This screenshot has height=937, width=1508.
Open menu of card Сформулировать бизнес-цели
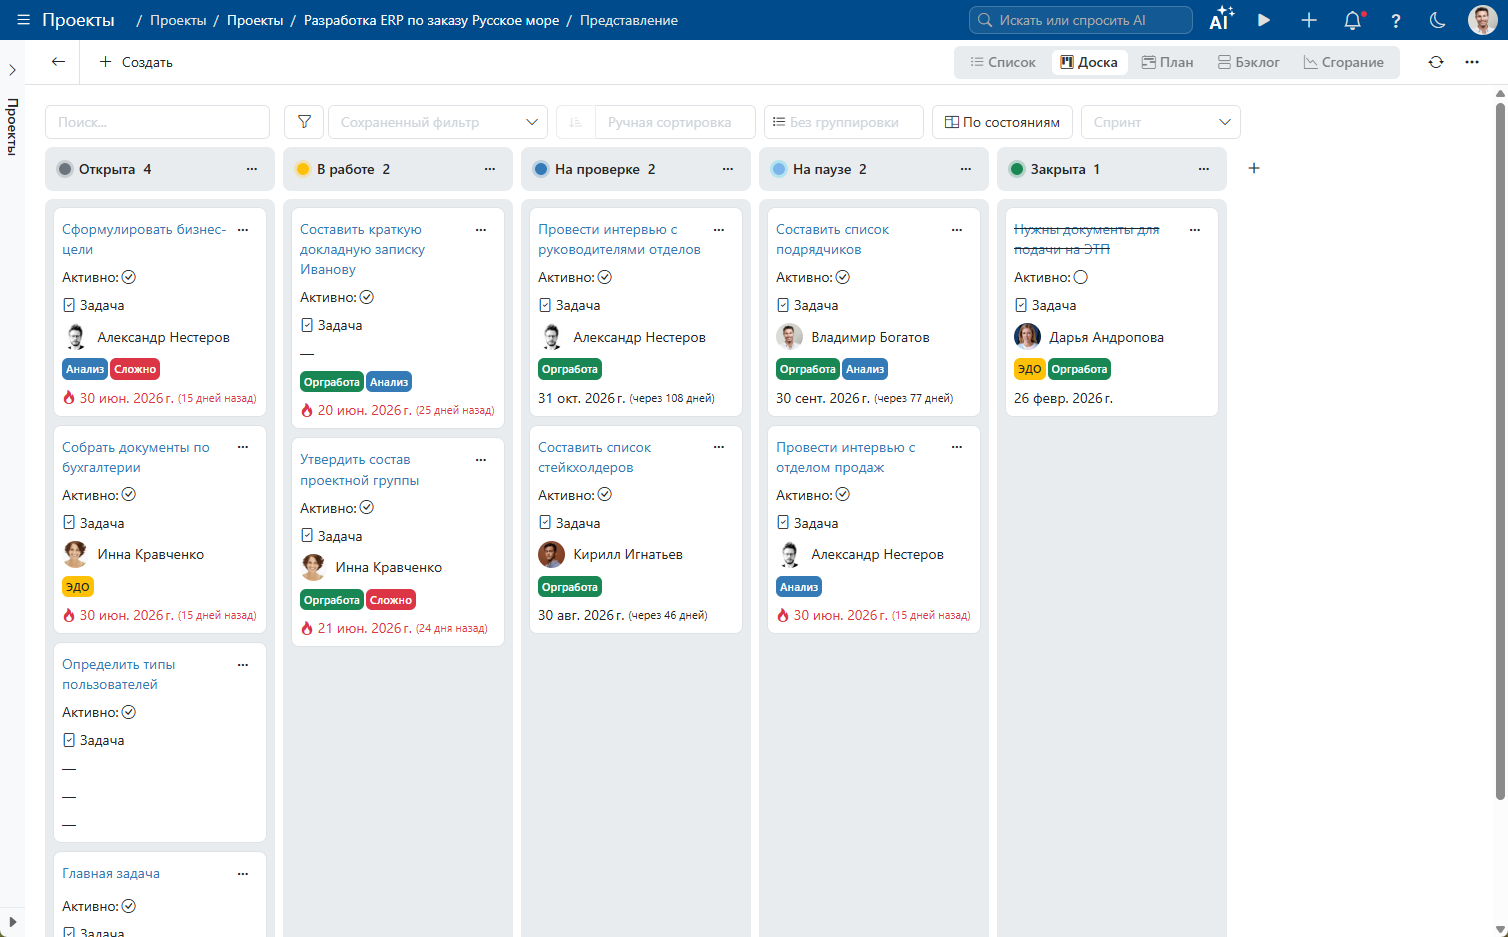tap(243, 230)
